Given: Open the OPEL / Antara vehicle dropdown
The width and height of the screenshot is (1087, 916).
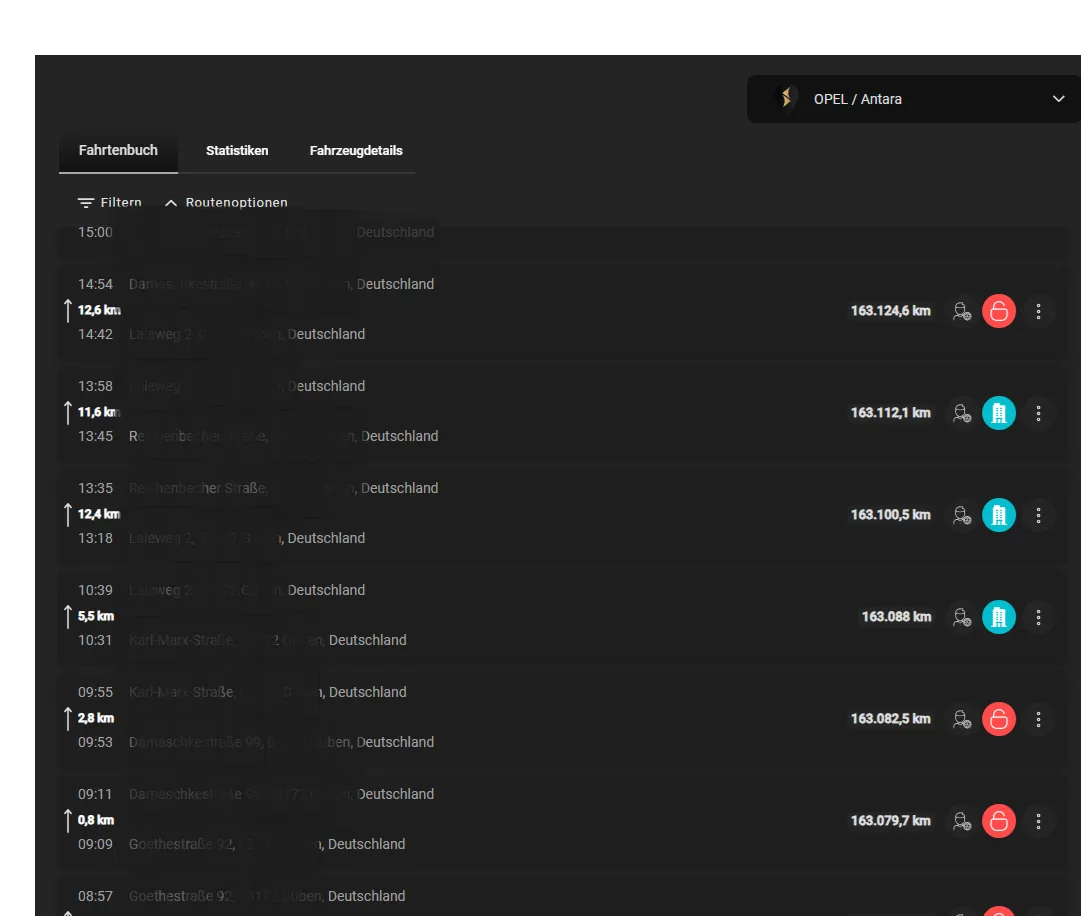Looking at the screenshot, I should pos(915,99).
